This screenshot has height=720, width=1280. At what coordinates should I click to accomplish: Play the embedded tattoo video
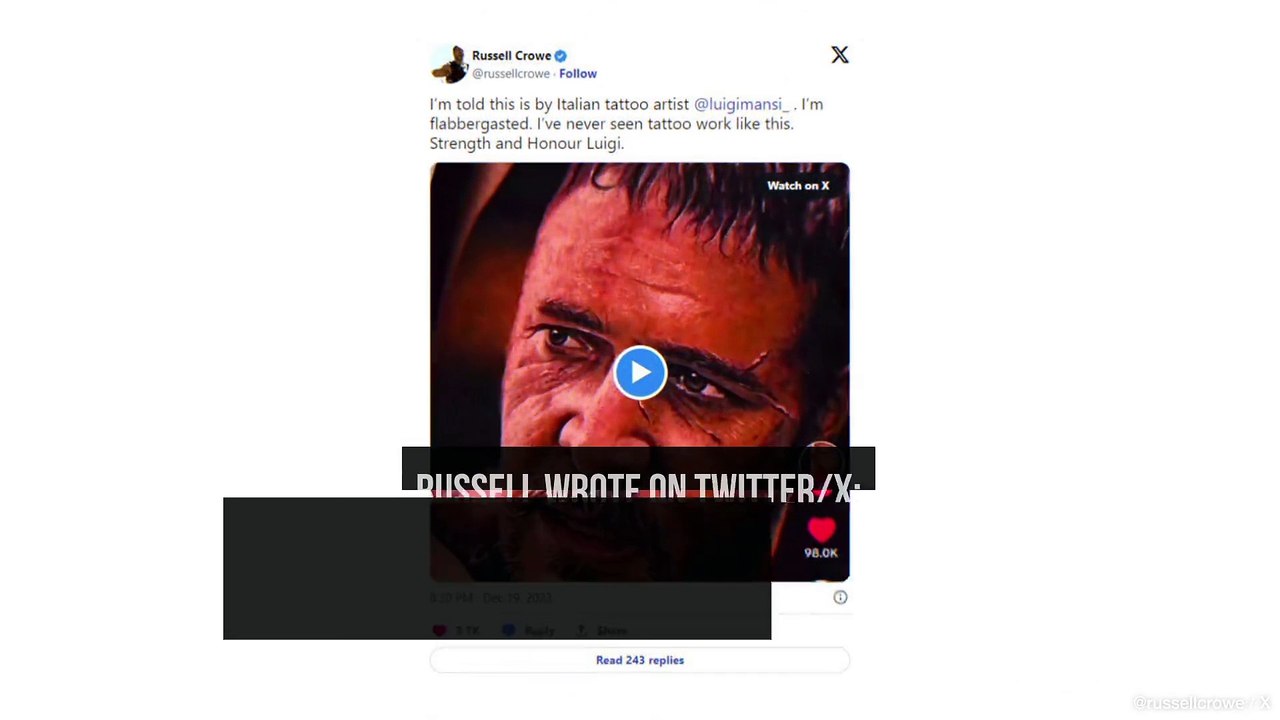[x=640, y=372]
